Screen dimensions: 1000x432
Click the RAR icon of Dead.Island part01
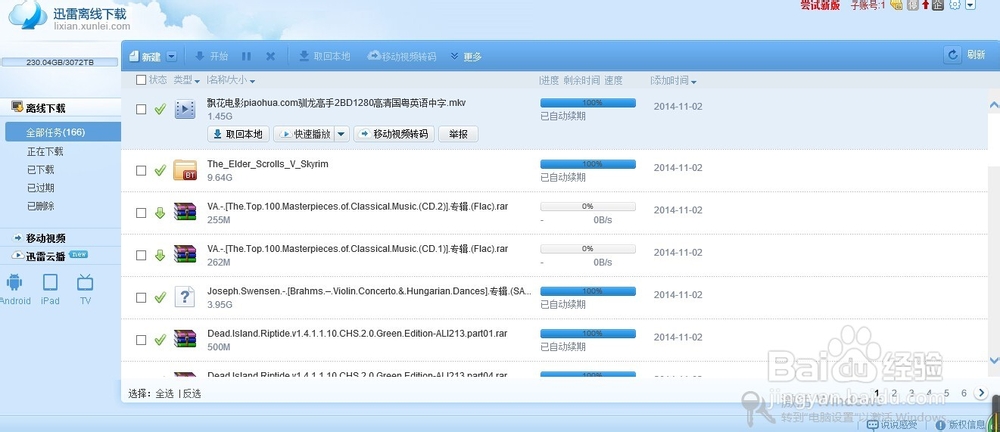coord(185,339)
